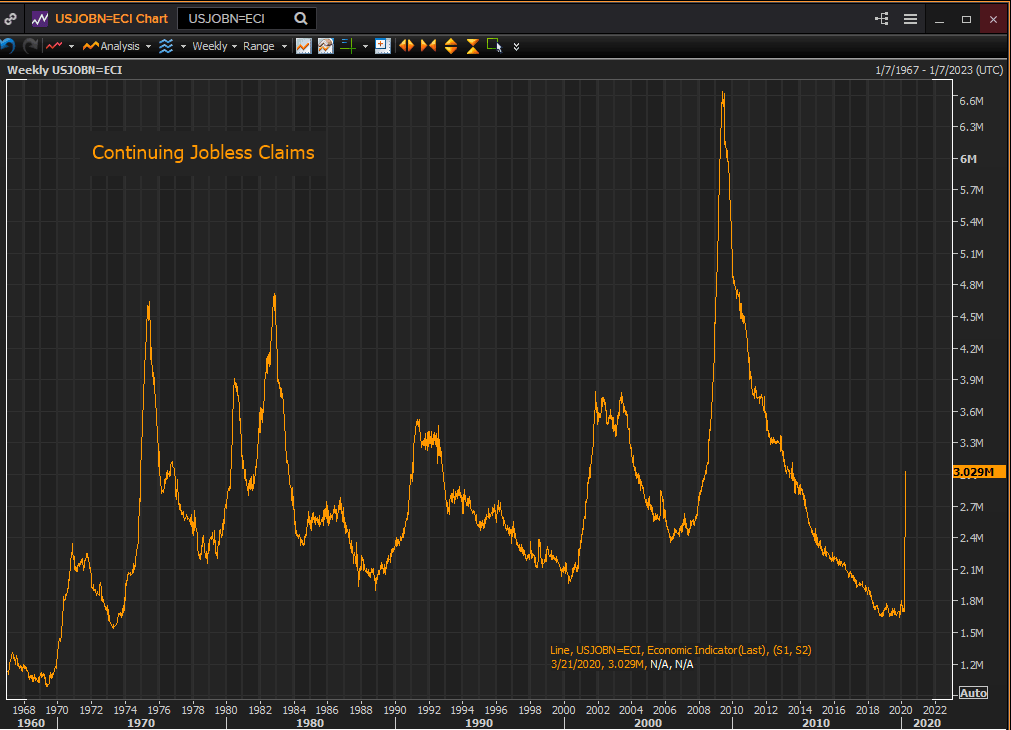Image resolution: width=1011 pixels, height=730 pixels.
Task: Open chart type dropdown arrow
Action: [71, 46]
